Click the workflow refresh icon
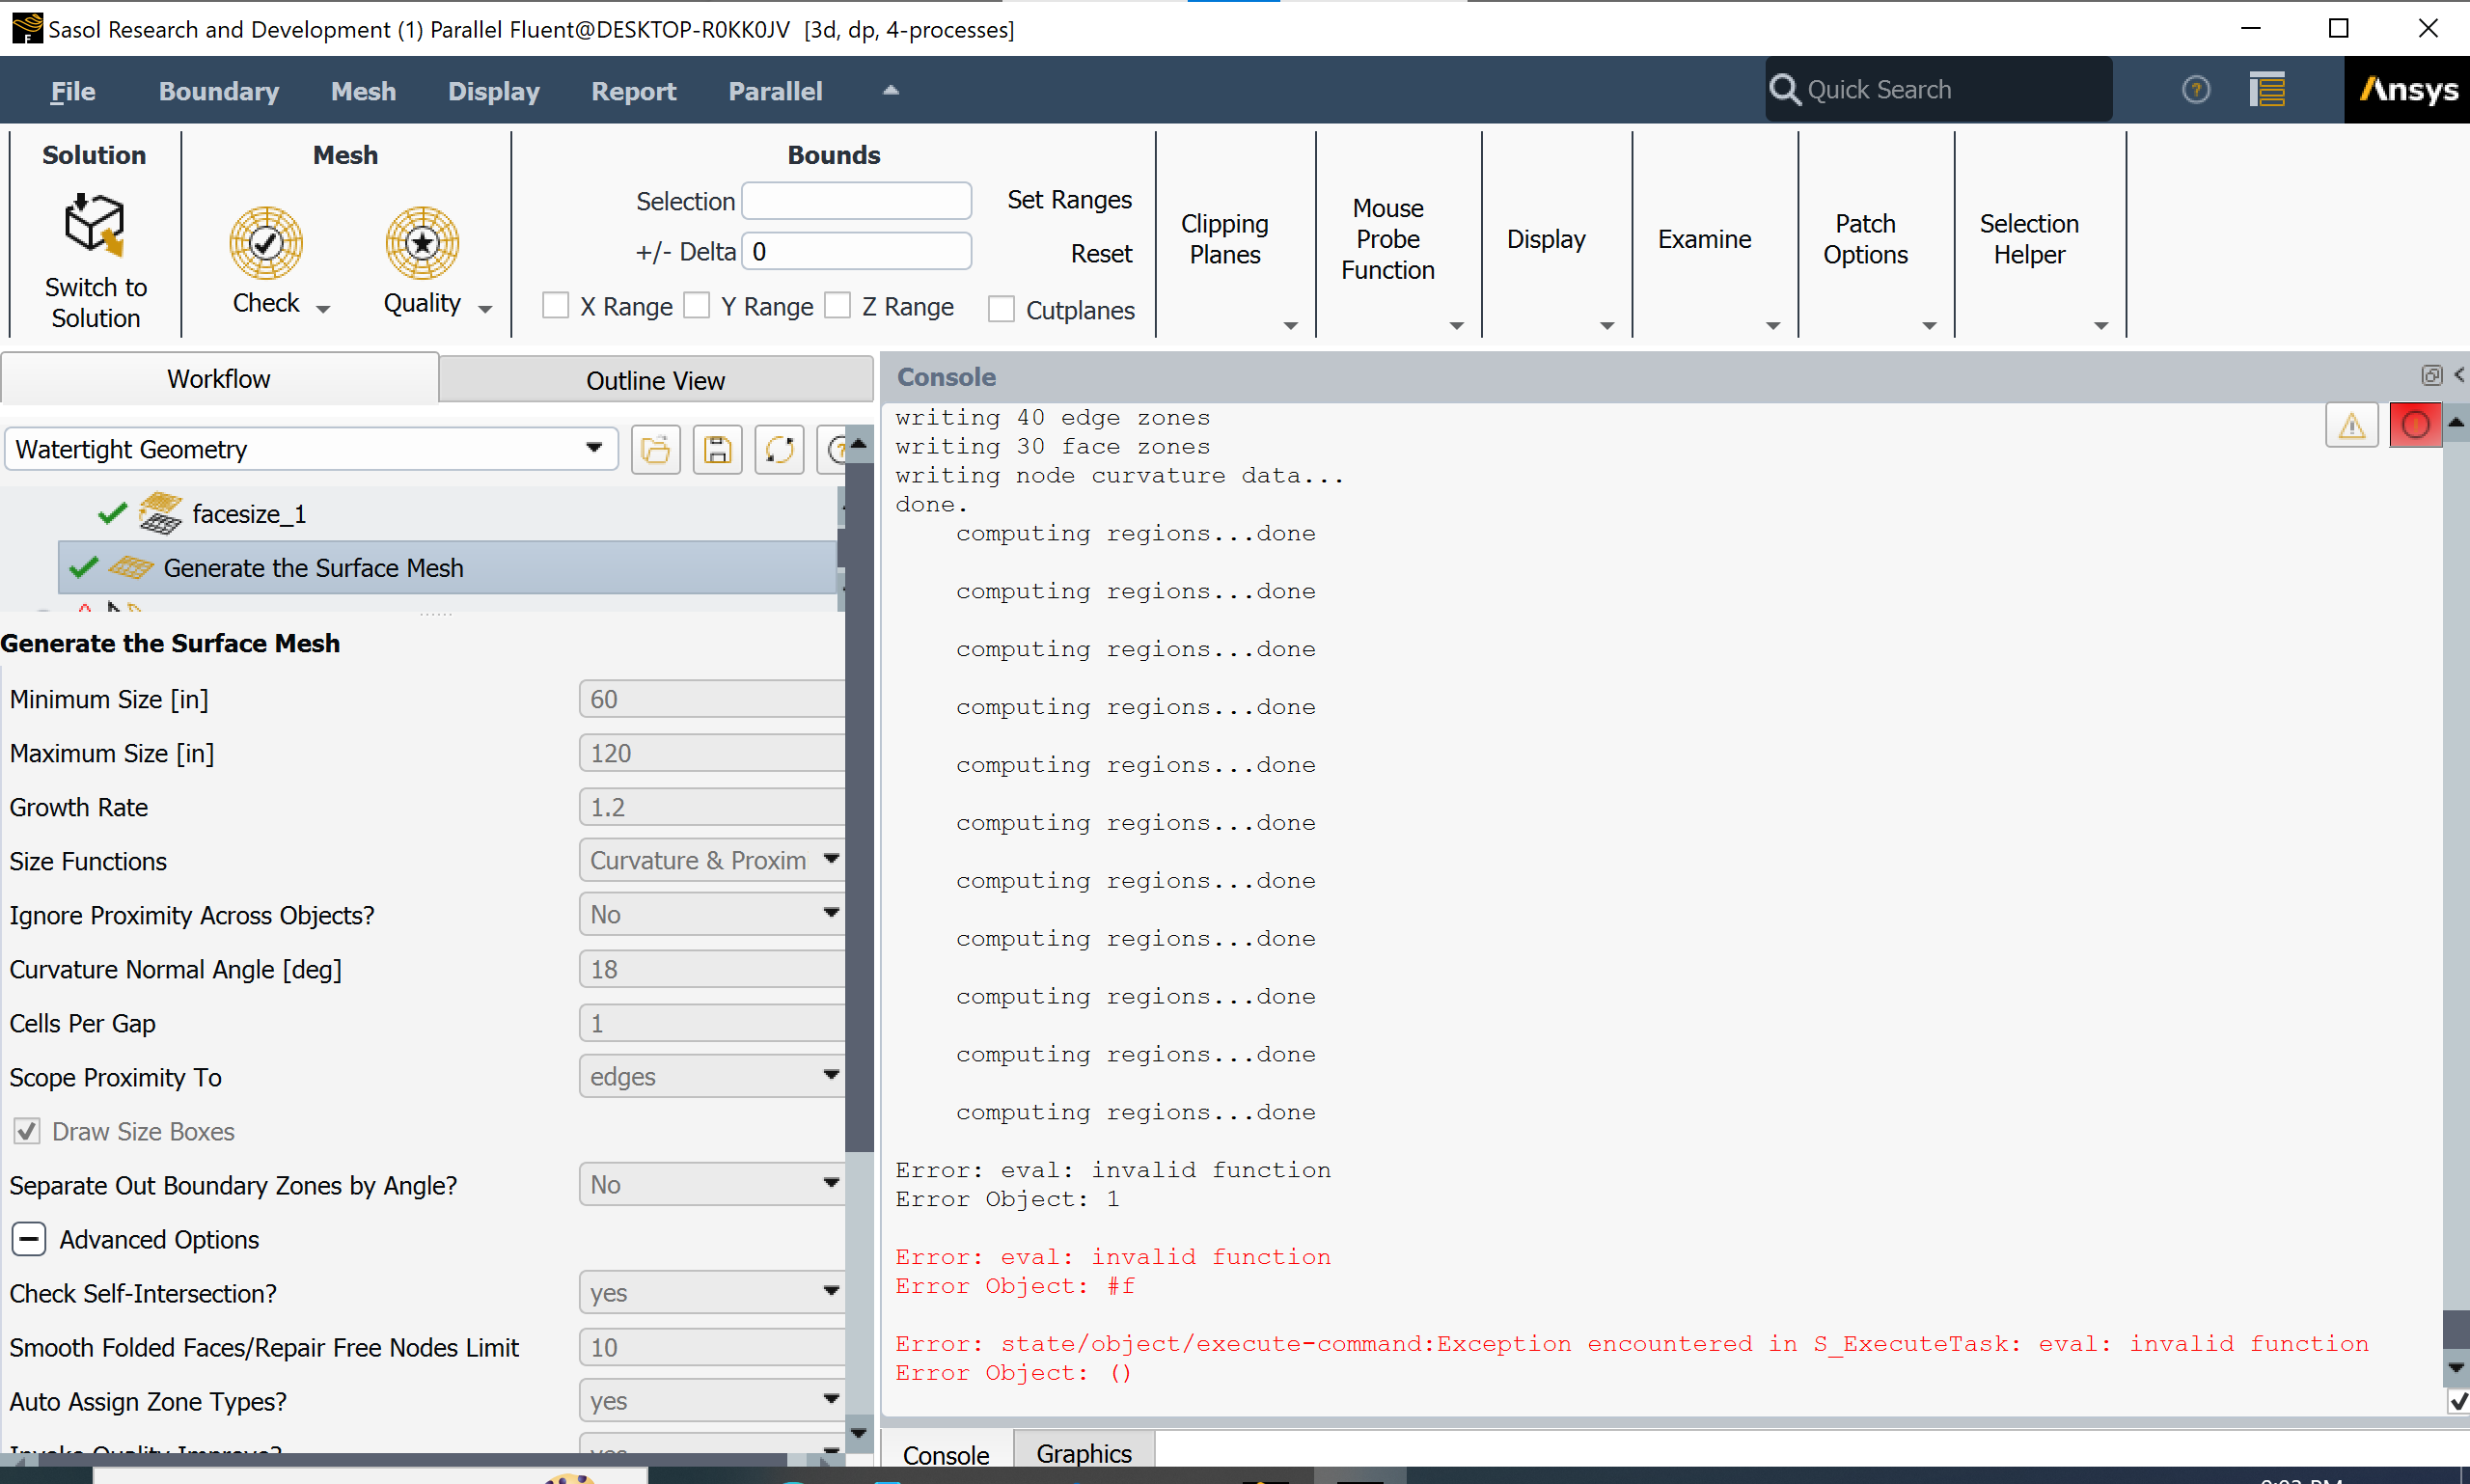The height and width of the screenshot is (1484, 2470). click(779, 450)
